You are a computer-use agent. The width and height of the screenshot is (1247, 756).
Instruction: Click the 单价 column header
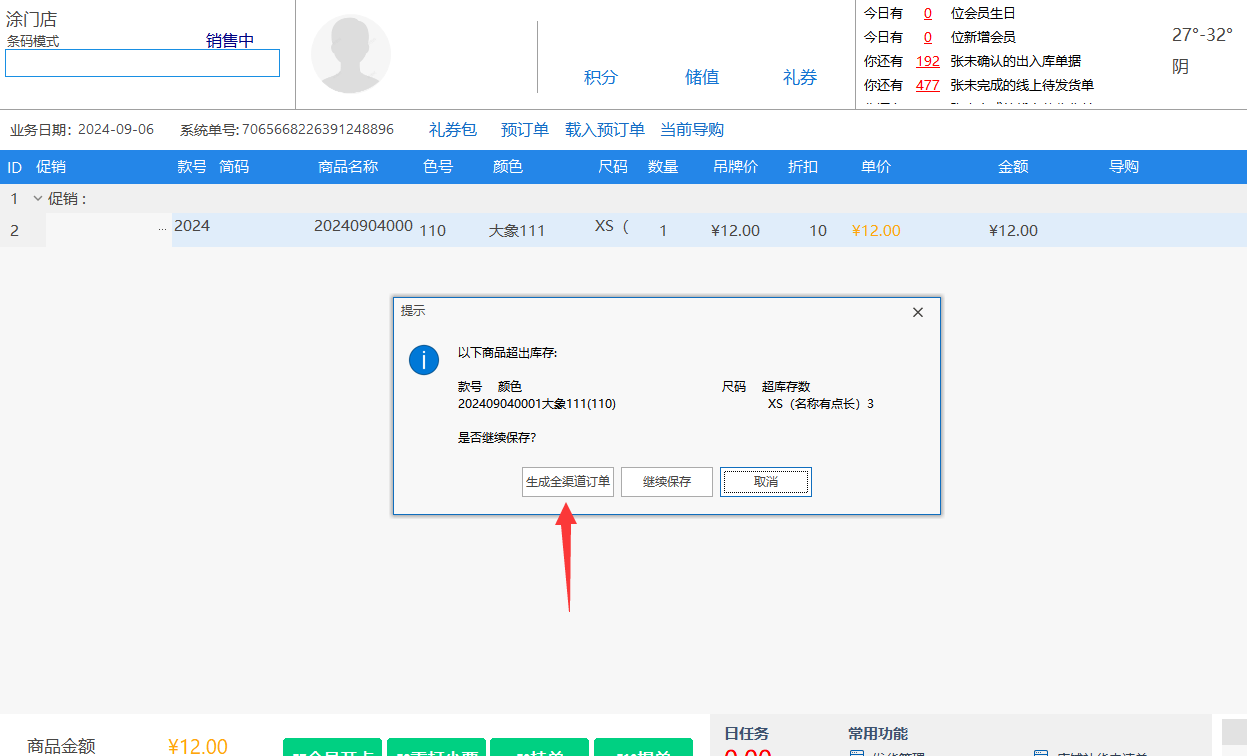pos(876,167)
